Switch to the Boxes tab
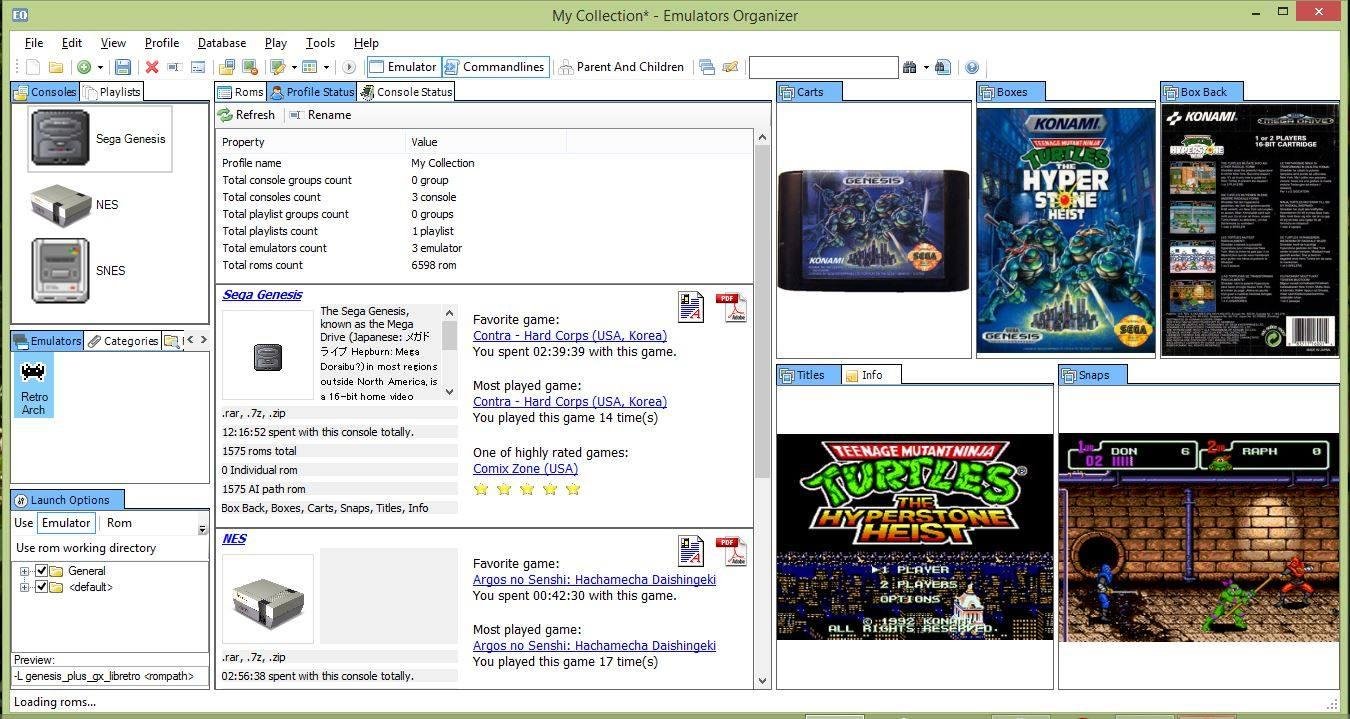This screenshot has height=719, width=1350. coord(1011,91)
